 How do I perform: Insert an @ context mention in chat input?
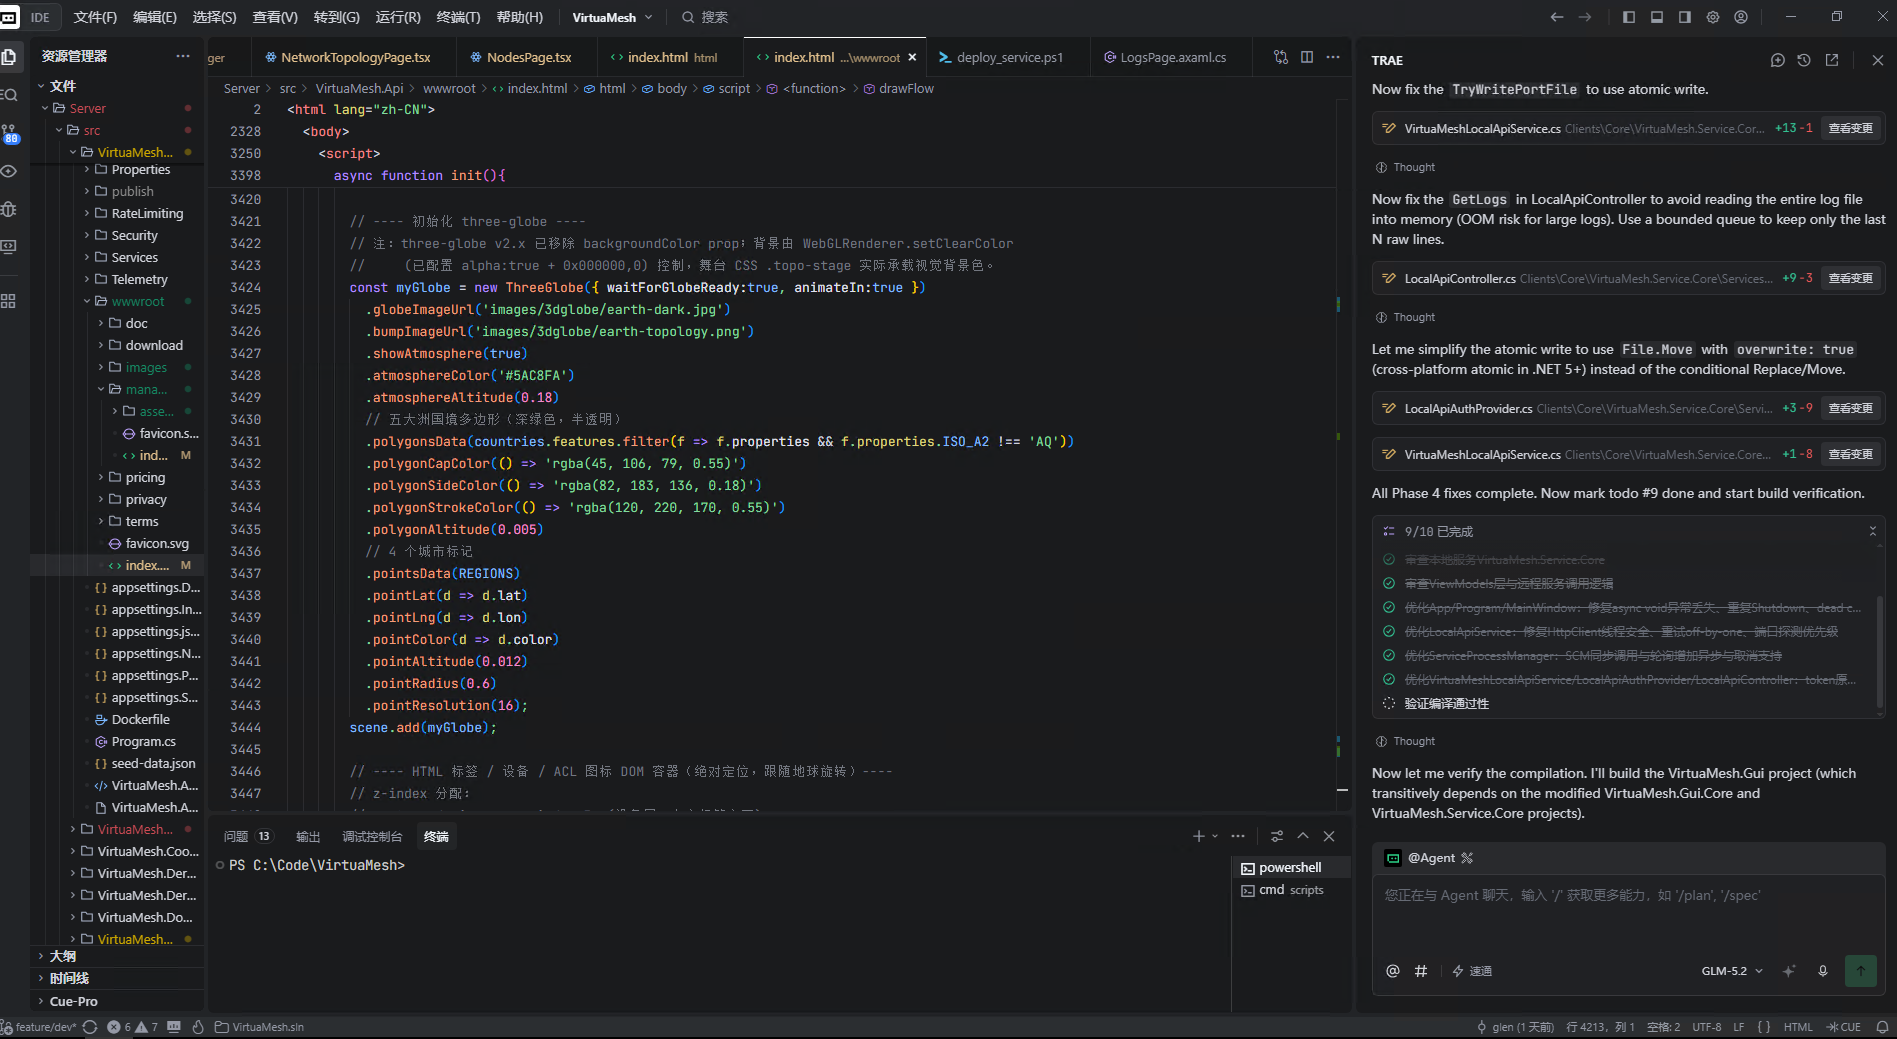click(x=1393, y=971)
